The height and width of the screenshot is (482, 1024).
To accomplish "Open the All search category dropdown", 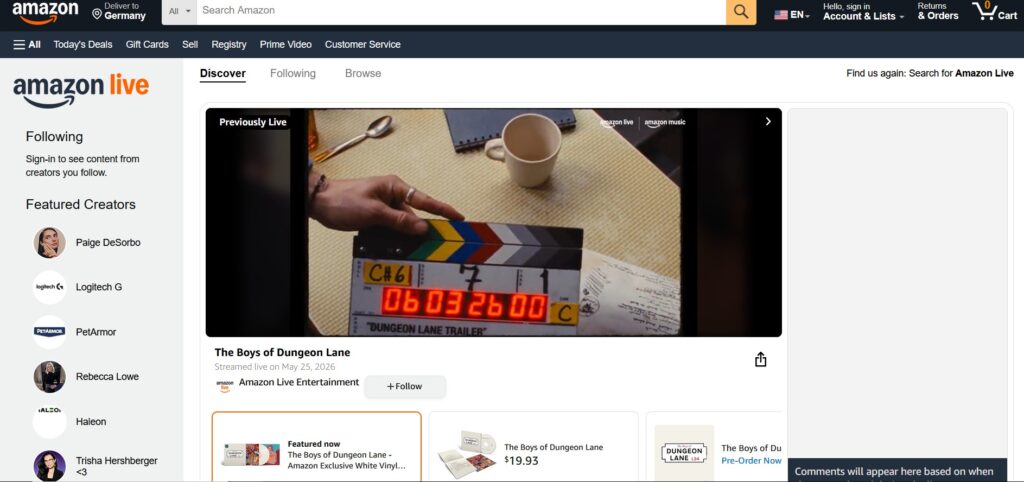I will pos(180,12).
